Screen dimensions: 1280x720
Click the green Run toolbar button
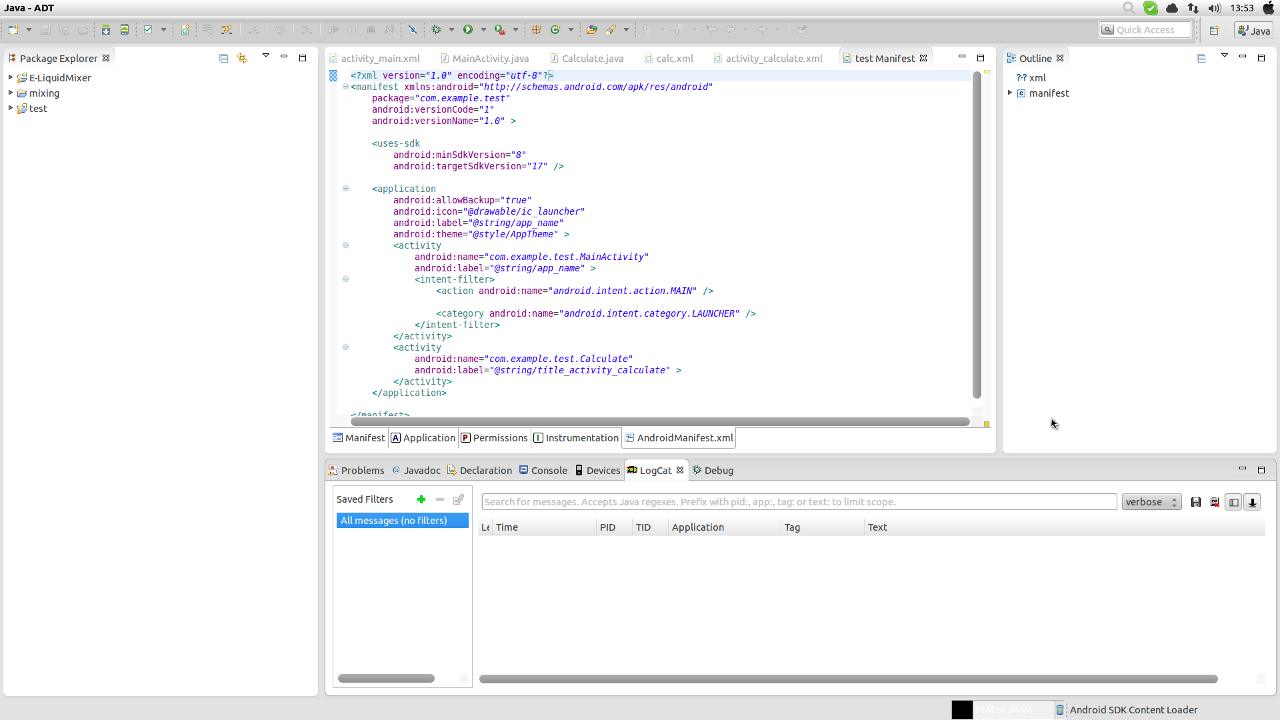point(467,30)
